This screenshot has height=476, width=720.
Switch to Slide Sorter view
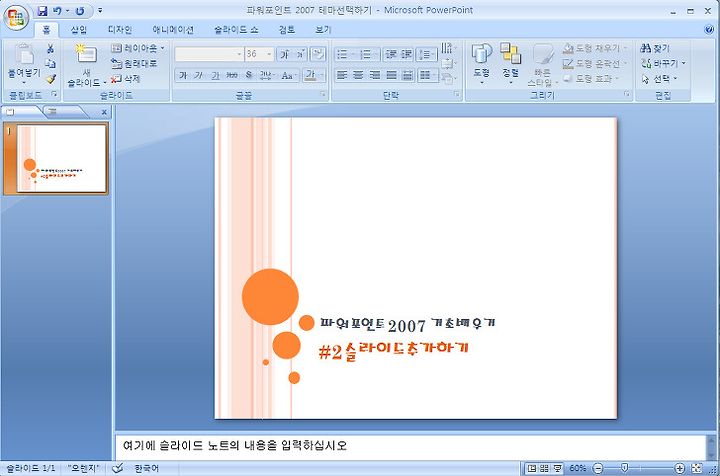pos(545,468)
